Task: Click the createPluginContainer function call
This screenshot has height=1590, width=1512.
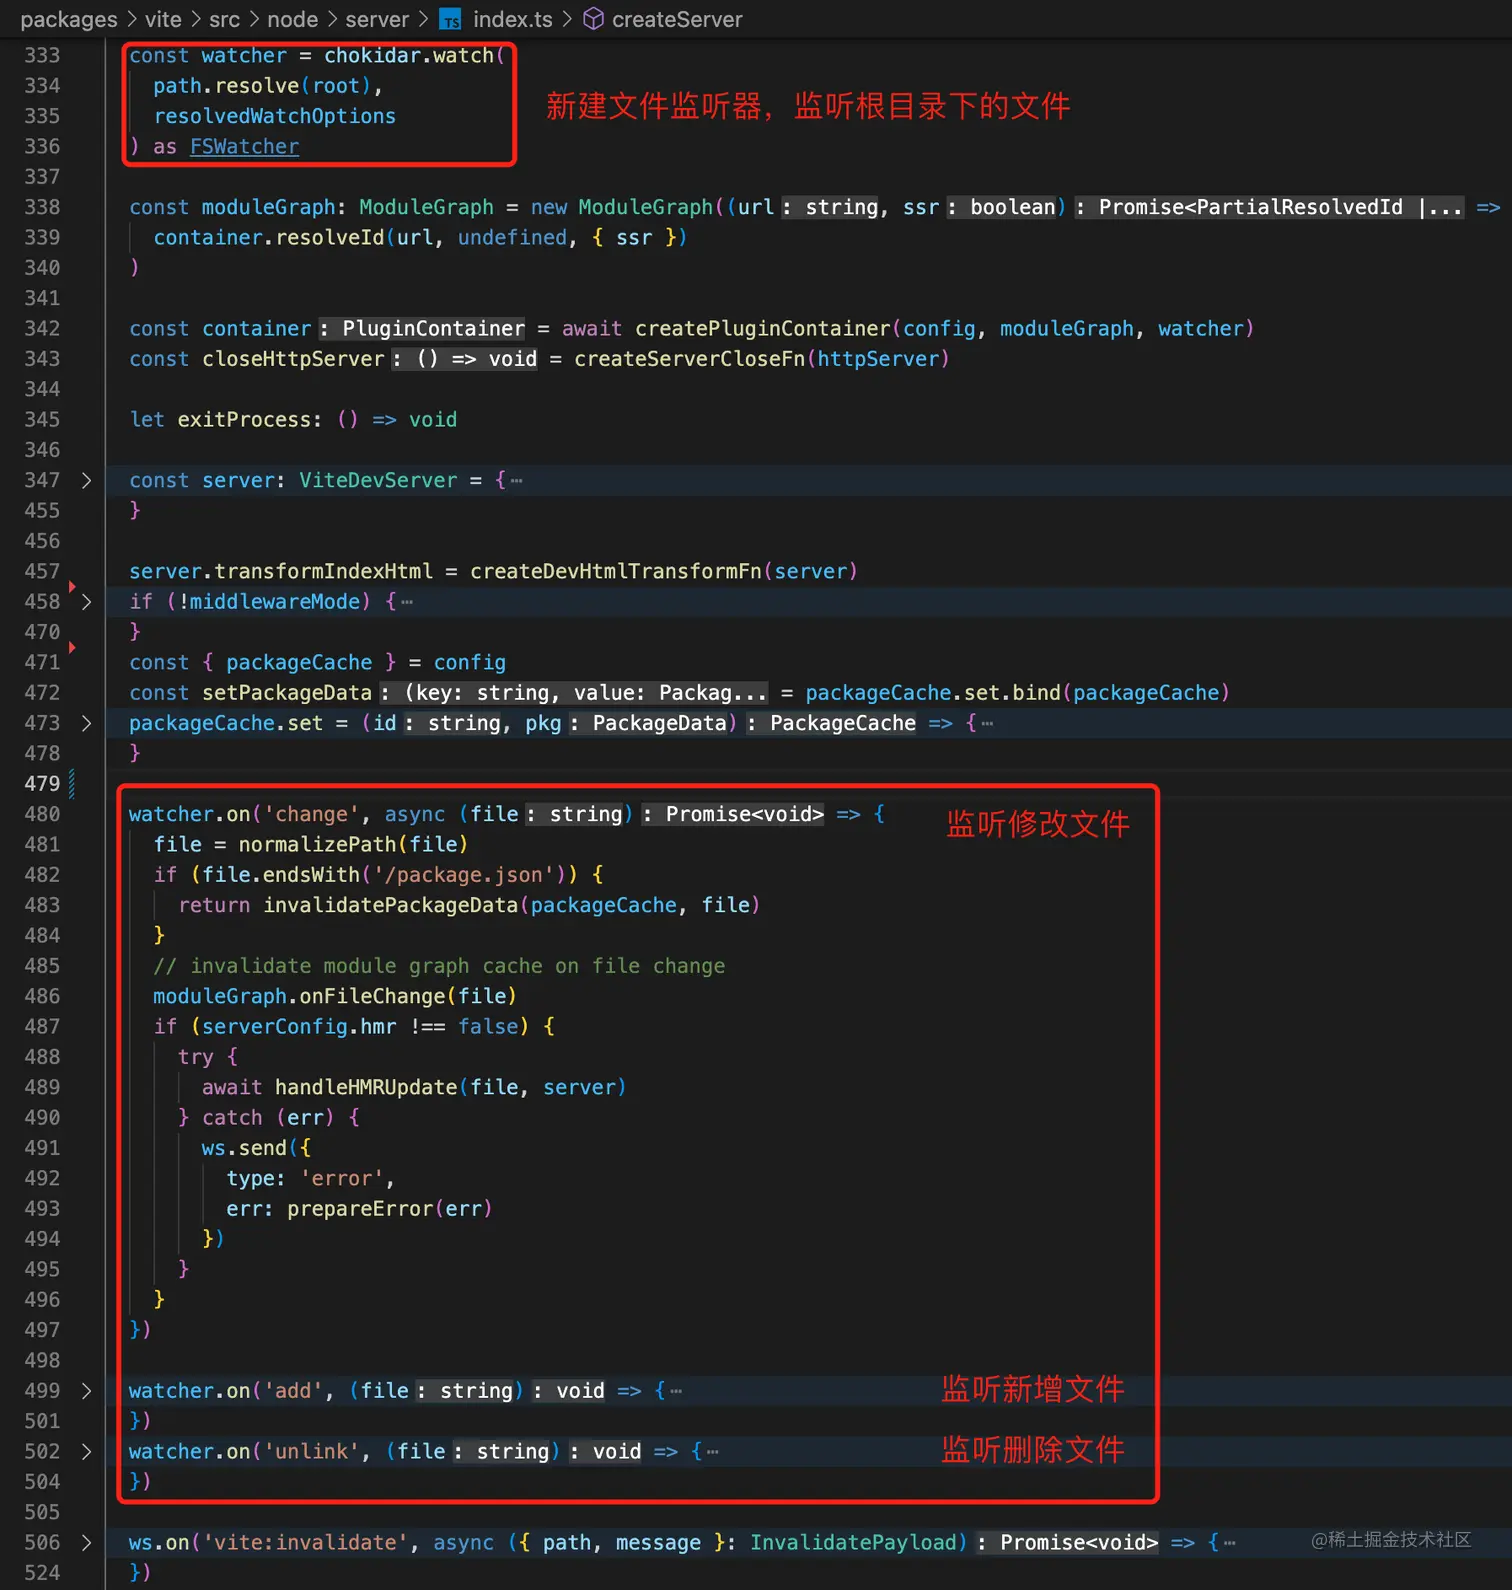Action: coord(763,329)
